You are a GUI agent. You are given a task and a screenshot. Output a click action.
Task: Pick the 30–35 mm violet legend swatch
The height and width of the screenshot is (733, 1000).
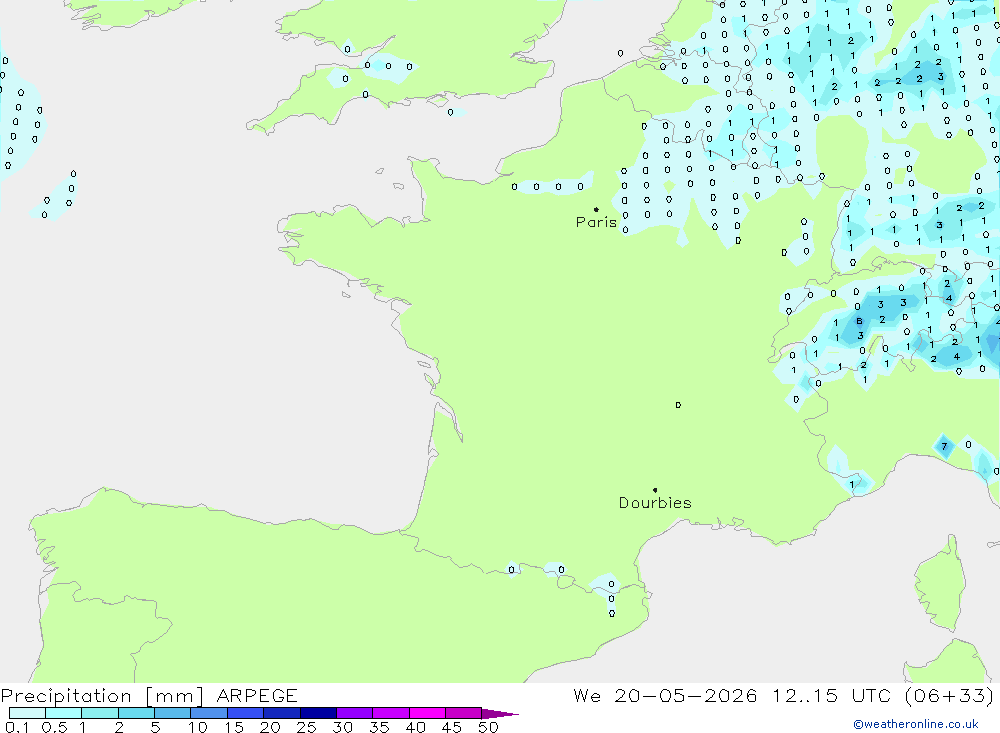pos(355,713)
